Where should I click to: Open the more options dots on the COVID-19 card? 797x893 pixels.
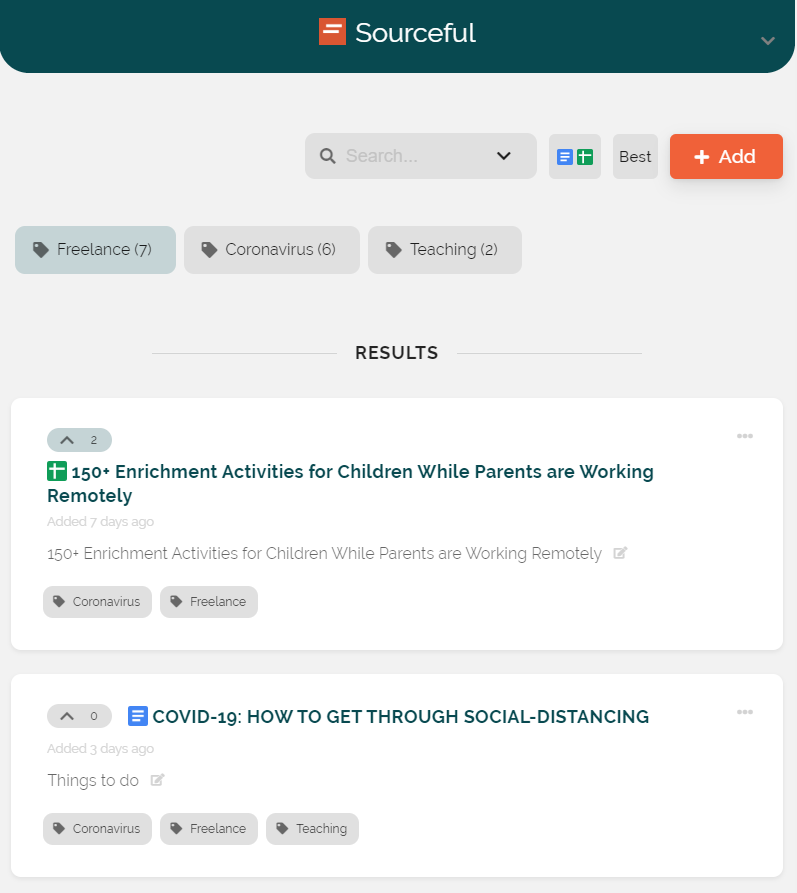(x=745, y=712)
